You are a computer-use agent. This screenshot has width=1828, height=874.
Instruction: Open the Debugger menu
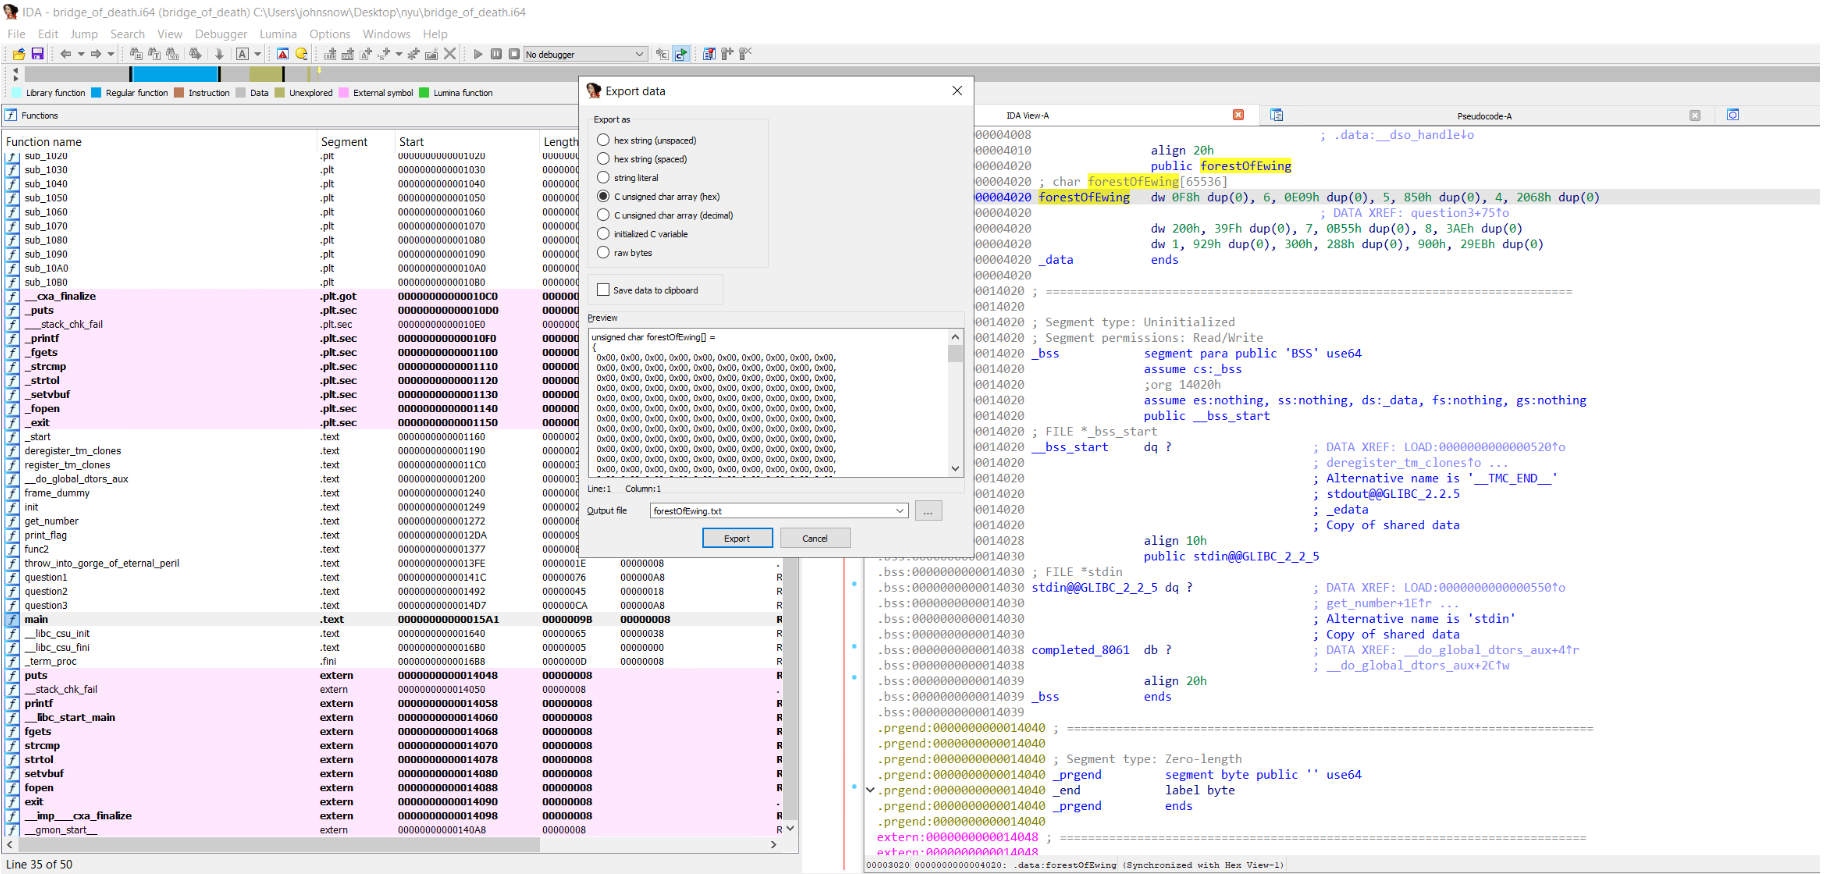(221, 34)
